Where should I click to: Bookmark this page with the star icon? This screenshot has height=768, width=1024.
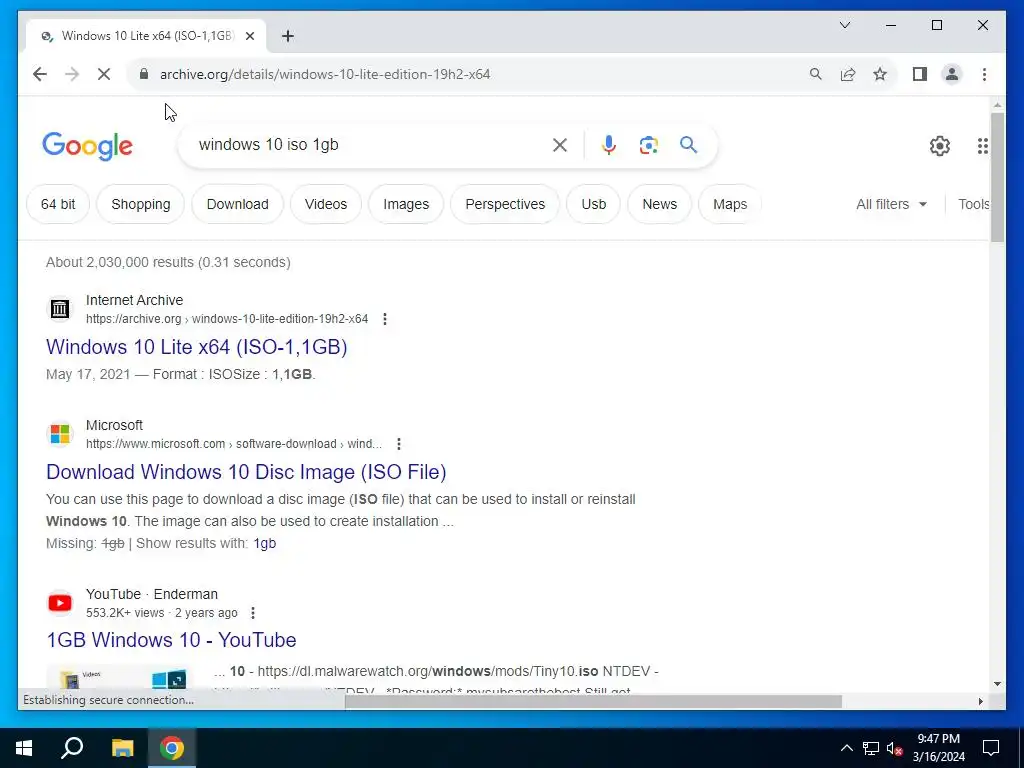pos(880,74)
